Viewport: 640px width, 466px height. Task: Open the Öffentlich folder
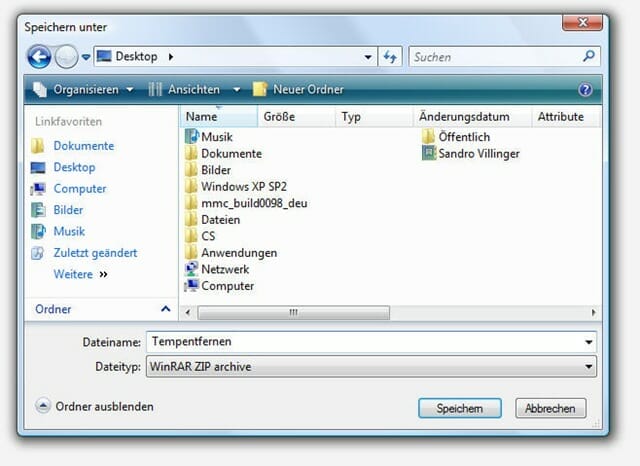point(464,137)
